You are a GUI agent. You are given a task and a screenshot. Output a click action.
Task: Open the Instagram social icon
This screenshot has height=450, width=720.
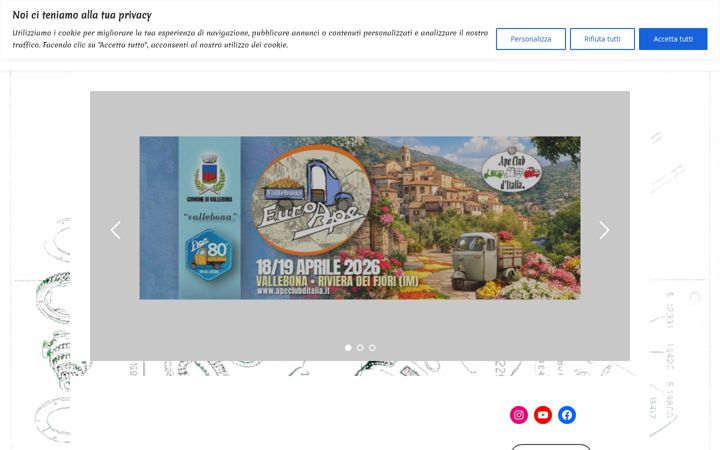[x=519, y=415]
